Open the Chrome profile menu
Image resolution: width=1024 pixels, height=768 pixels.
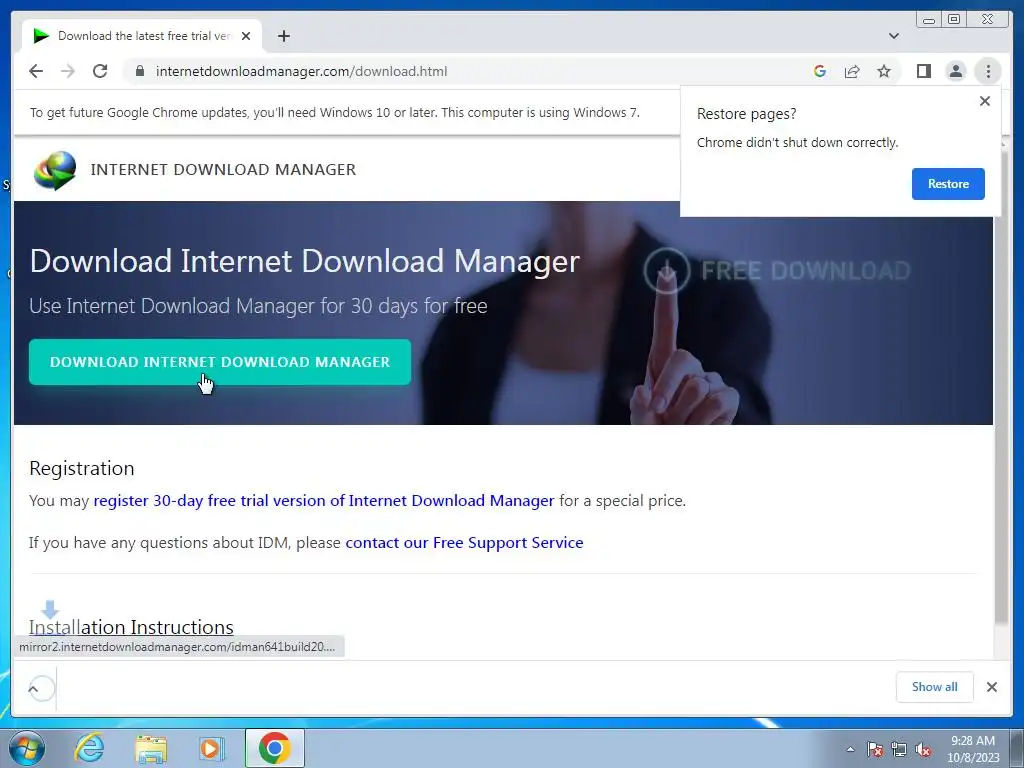pyautogui.click(x=955, y=71)
